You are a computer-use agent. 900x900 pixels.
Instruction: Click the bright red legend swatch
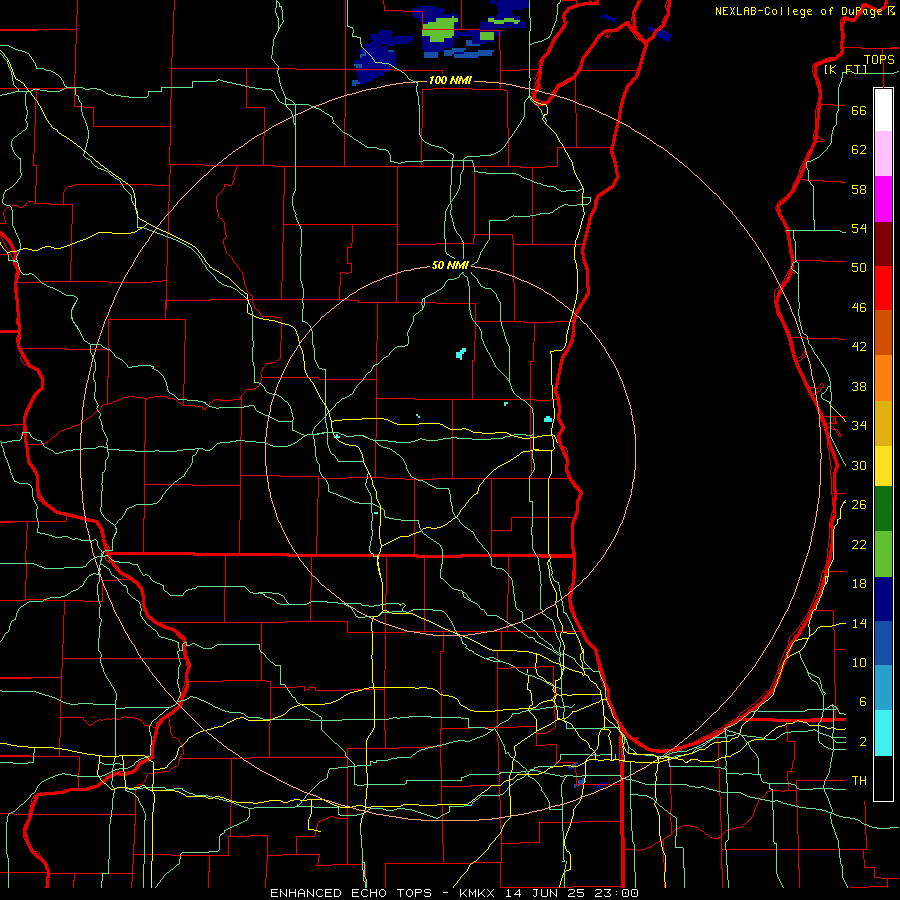tap(883, 288)
